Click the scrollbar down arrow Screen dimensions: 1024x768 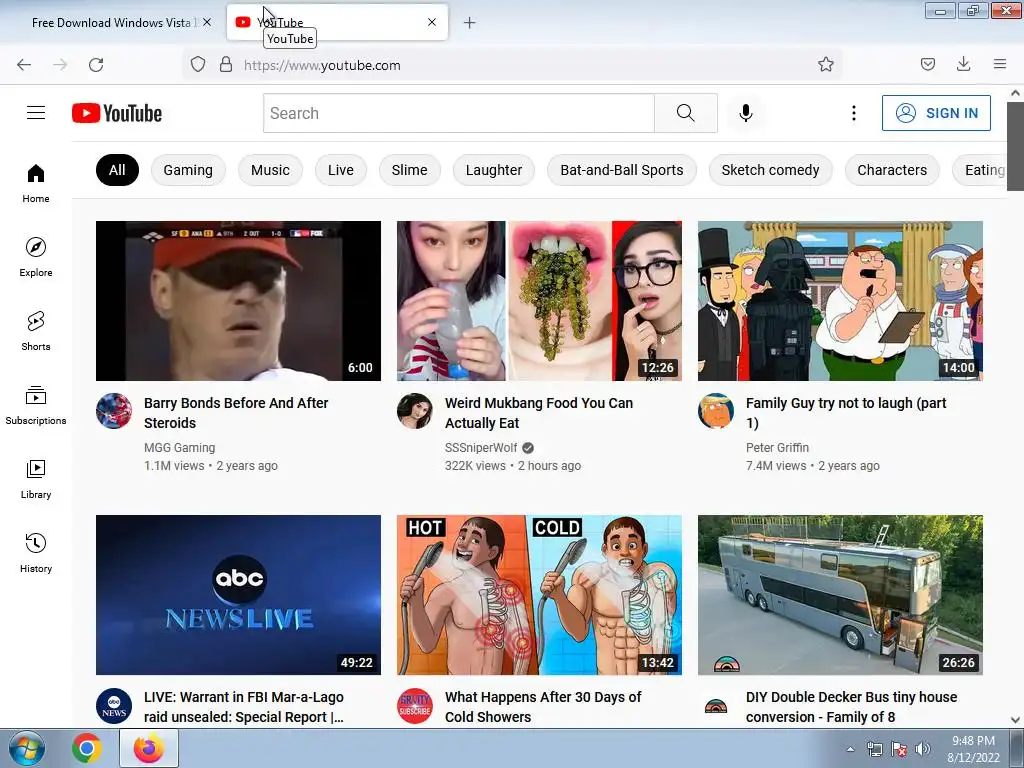pyautogui.click(x=1016, y=720)
